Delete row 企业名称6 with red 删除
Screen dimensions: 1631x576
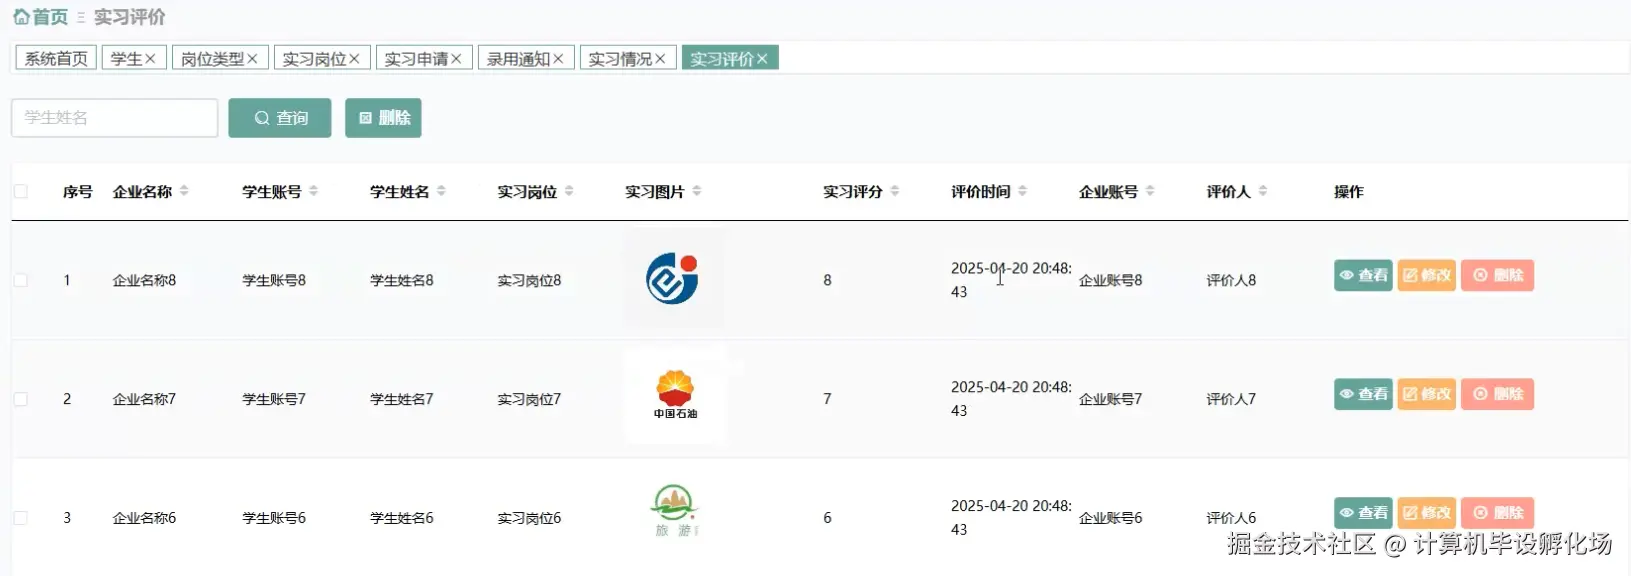coord(1497,513)
